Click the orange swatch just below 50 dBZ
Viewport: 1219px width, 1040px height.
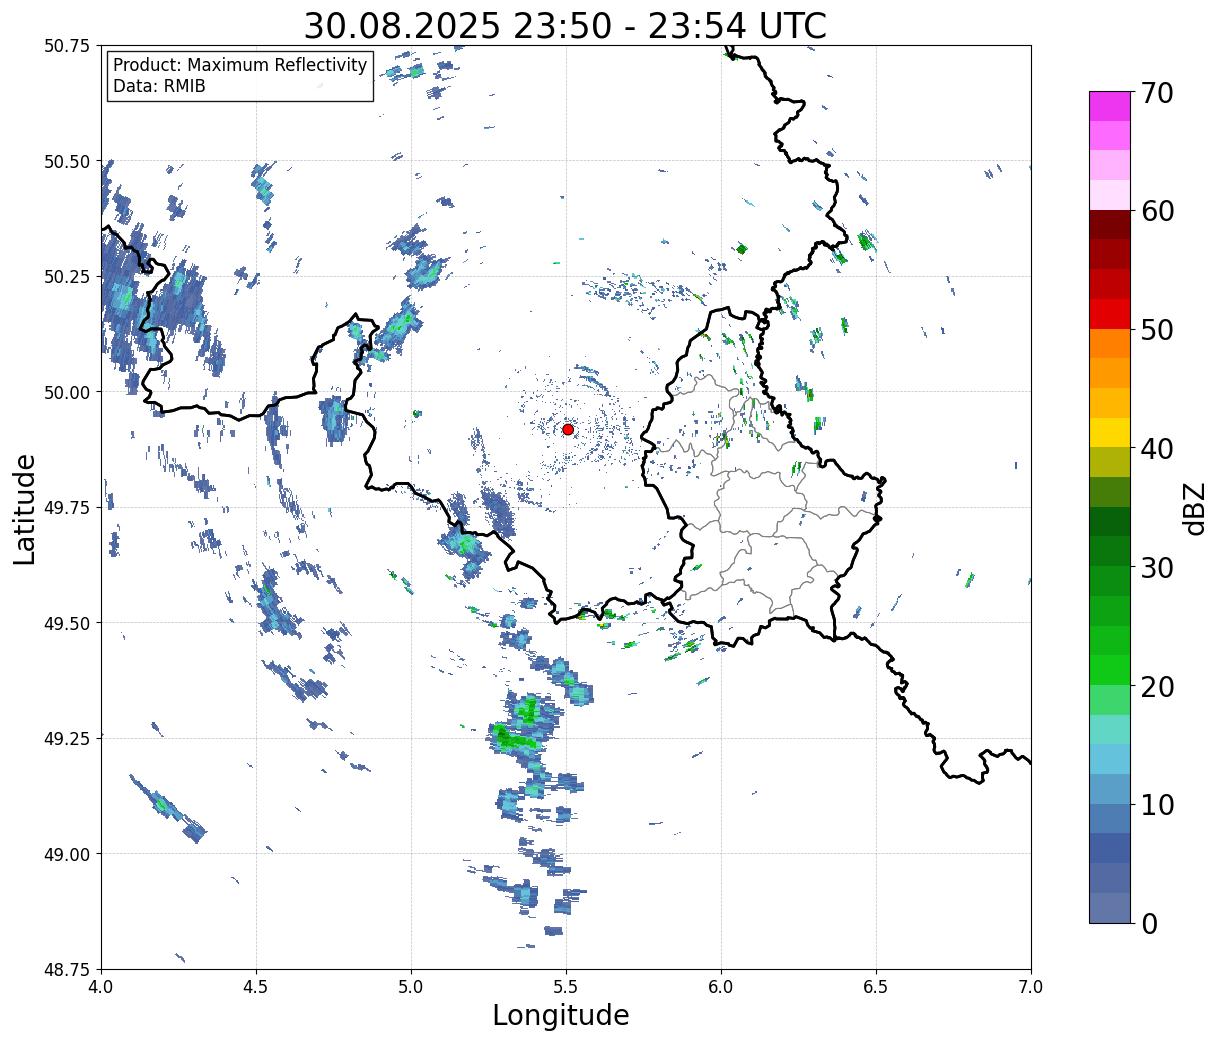(1110, 344)
